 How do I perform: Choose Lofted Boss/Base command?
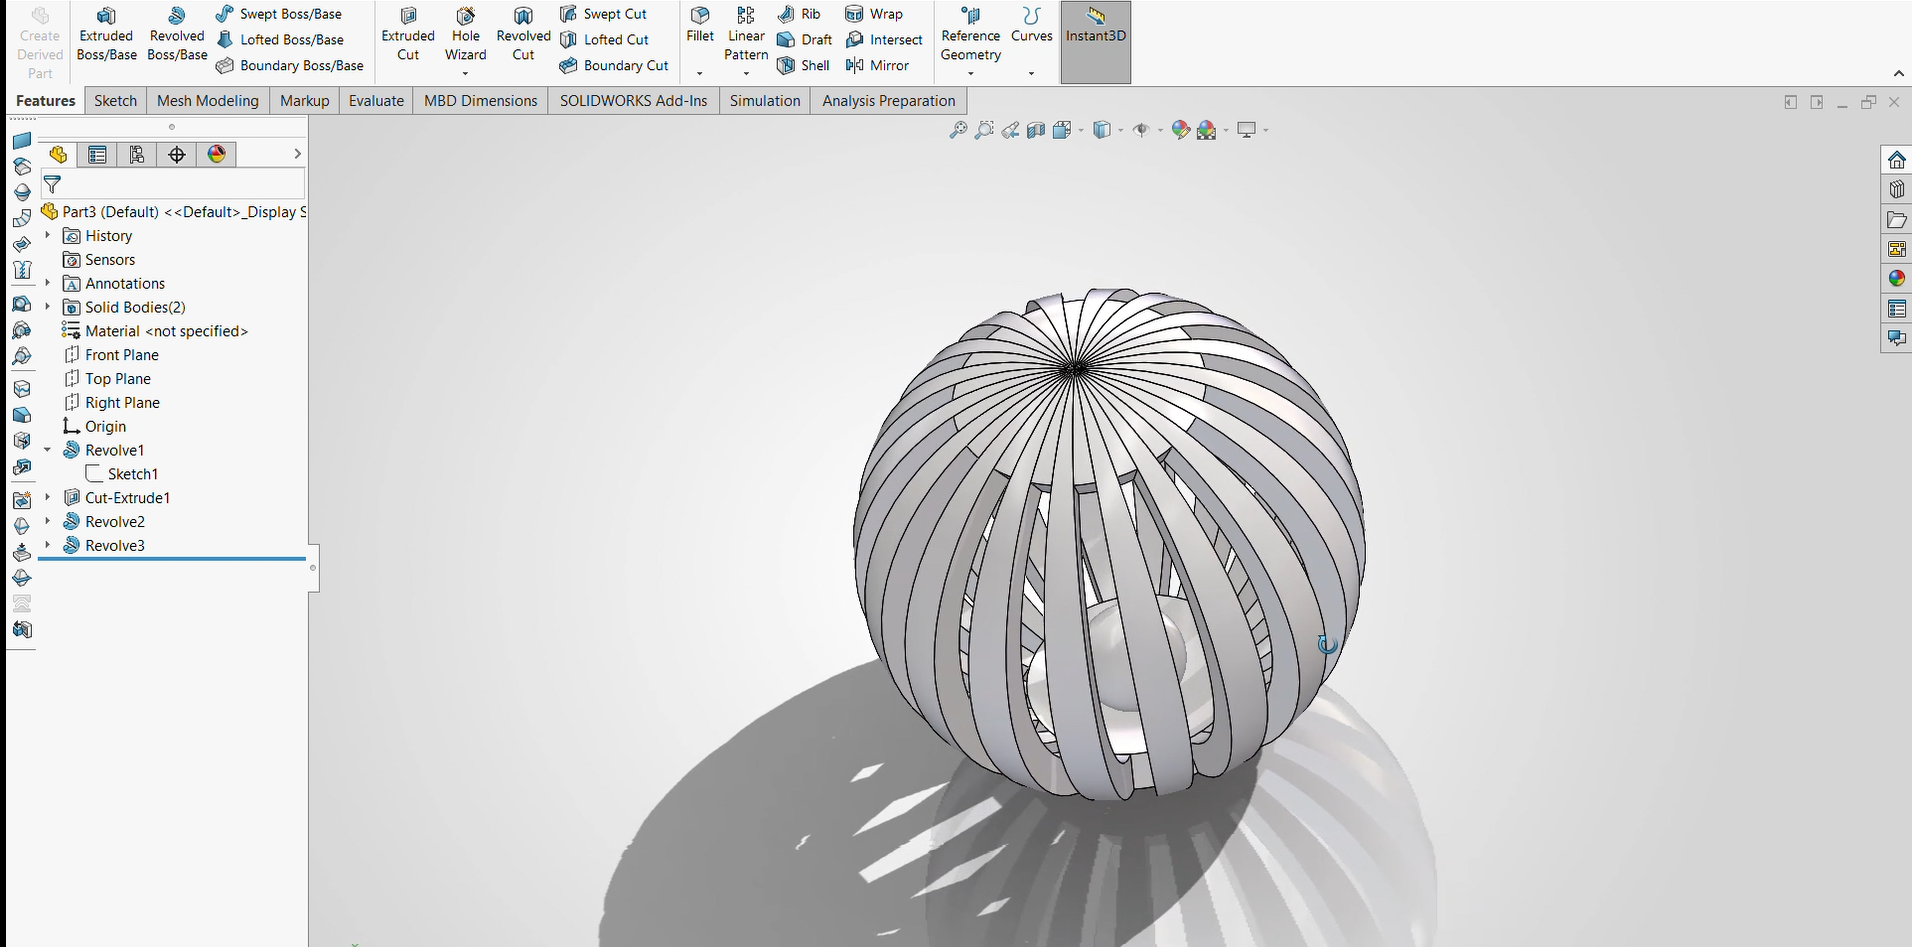tap(280, 40)
